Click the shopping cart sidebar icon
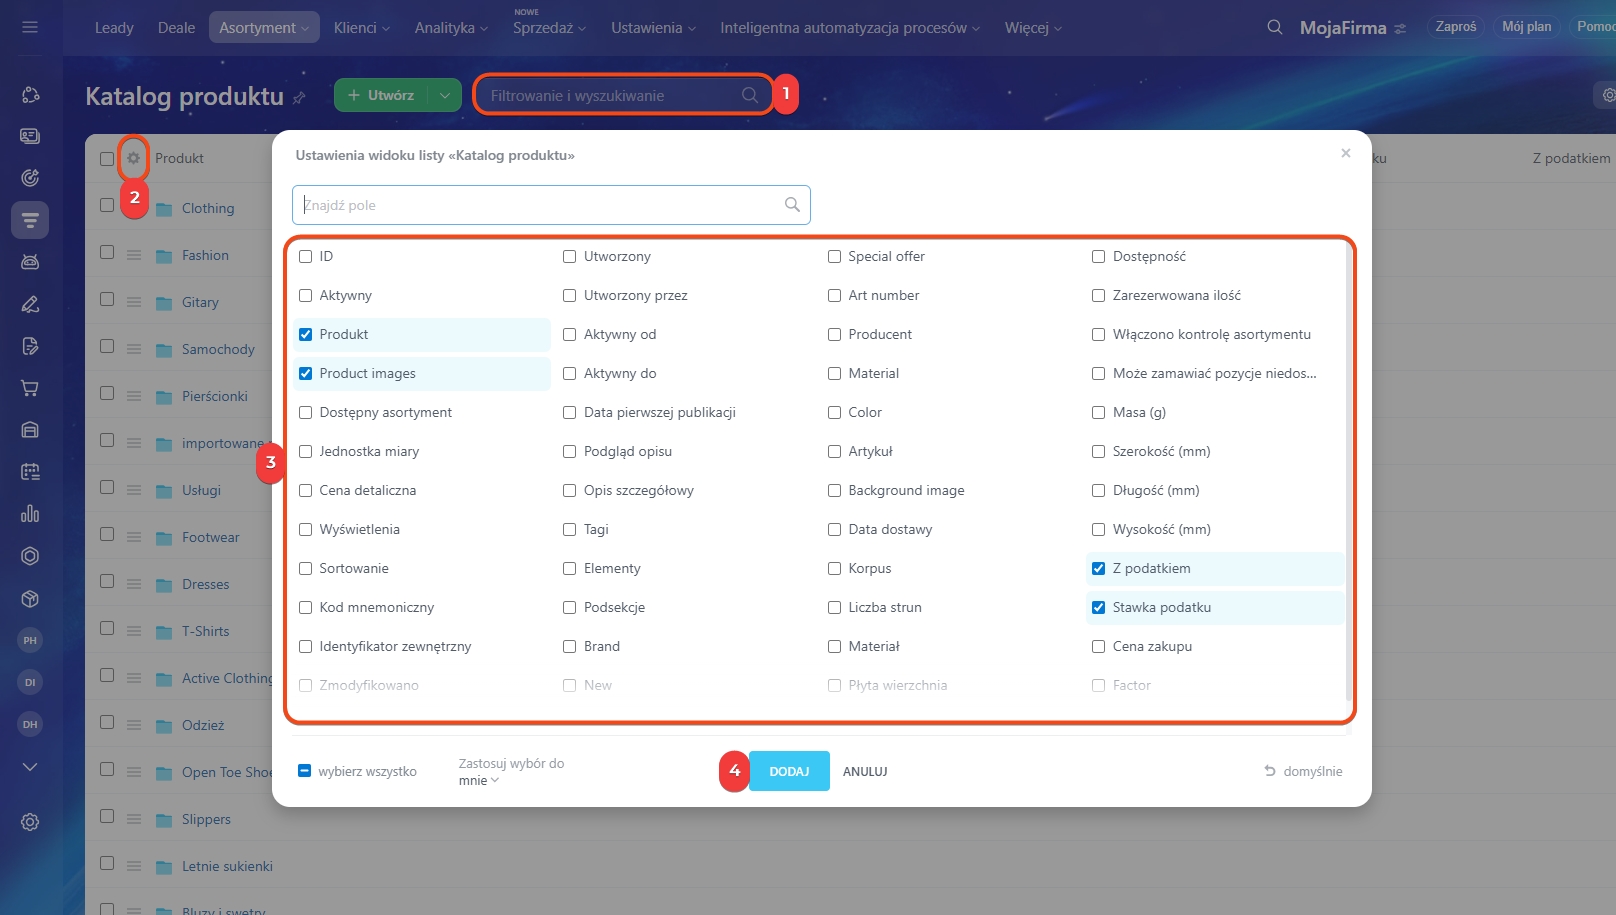The height and width of the screenshot is (915, 1616). coord(30,388)
